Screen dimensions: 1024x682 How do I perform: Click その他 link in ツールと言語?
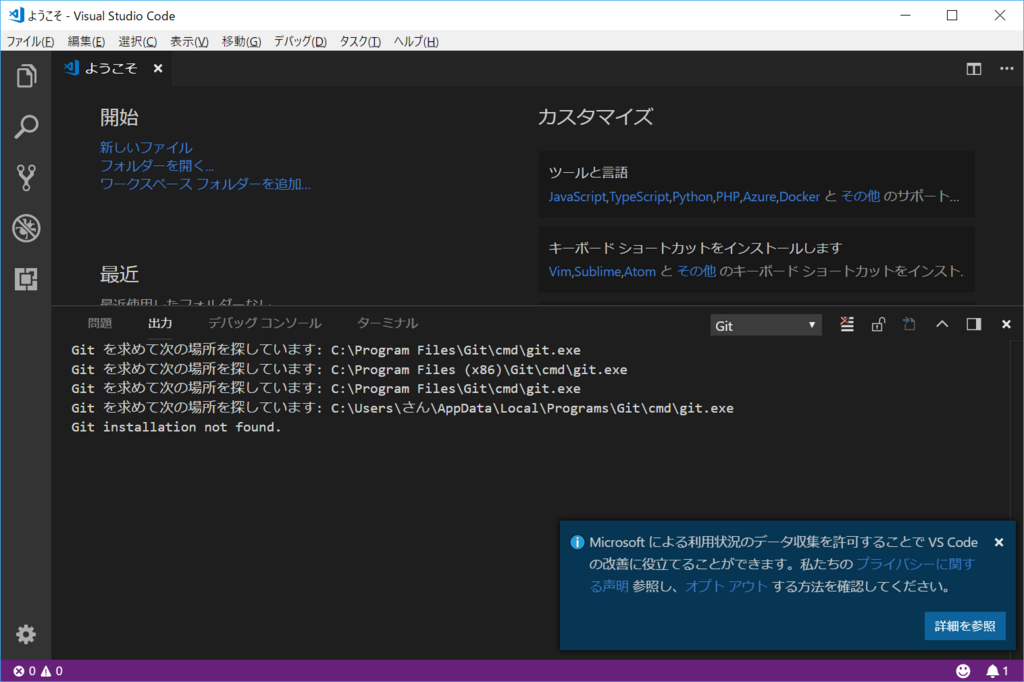click(860, 196)
